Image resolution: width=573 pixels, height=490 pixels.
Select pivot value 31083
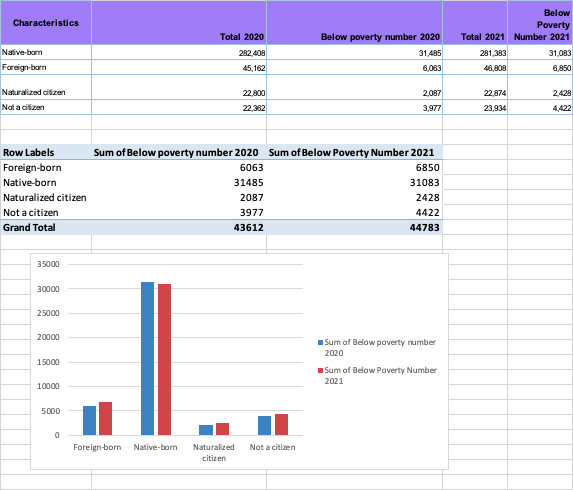pyautogui.click(x=354, y=182)
